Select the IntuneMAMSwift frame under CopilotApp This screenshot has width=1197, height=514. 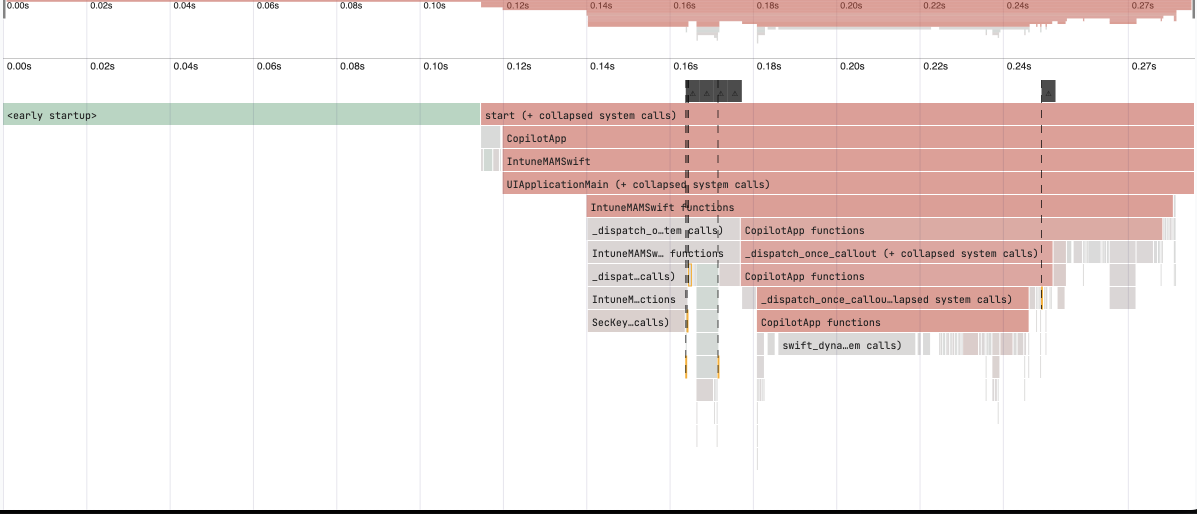[x=847, y=161]
